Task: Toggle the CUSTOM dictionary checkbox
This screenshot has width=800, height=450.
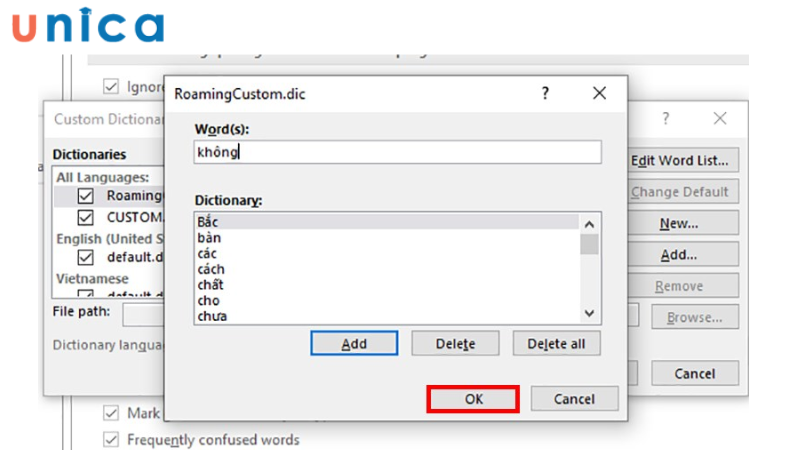Action: 86,218
